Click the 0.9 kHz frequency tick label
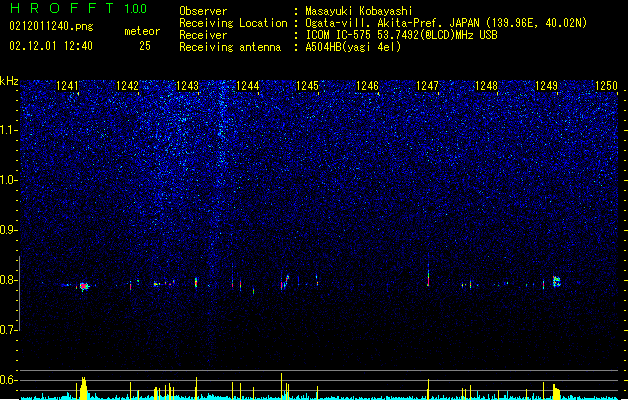Image resolution: width=629 pixels, height=400 pixels. click(9, 230)
